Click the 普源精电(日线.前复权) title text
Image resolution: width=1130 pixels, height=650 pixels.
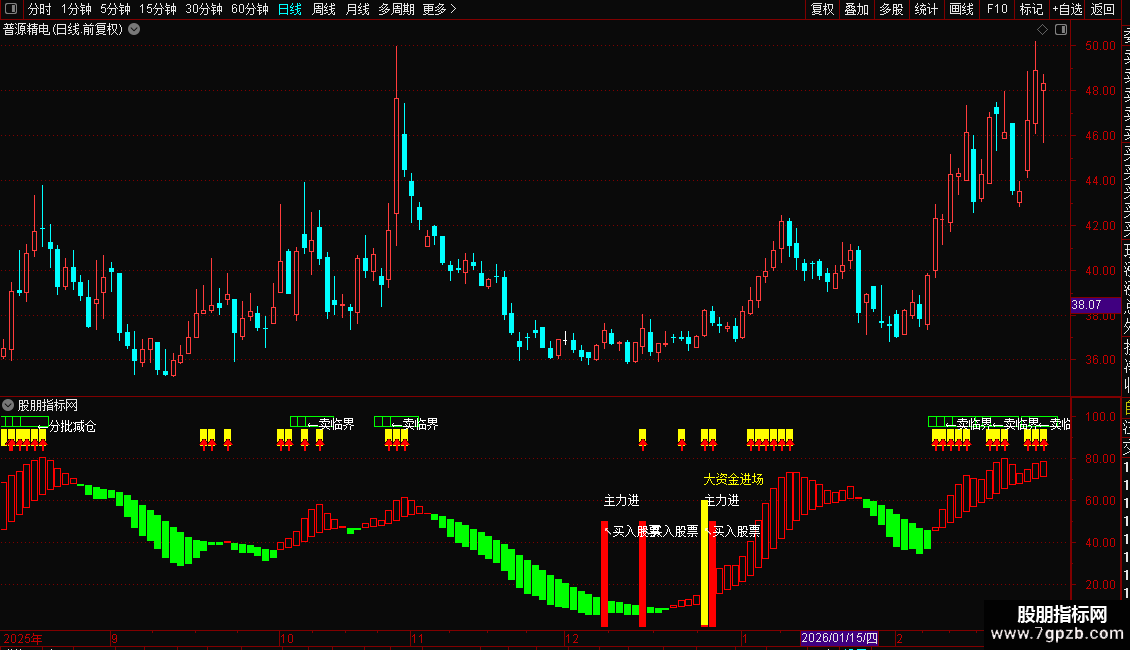63,30
